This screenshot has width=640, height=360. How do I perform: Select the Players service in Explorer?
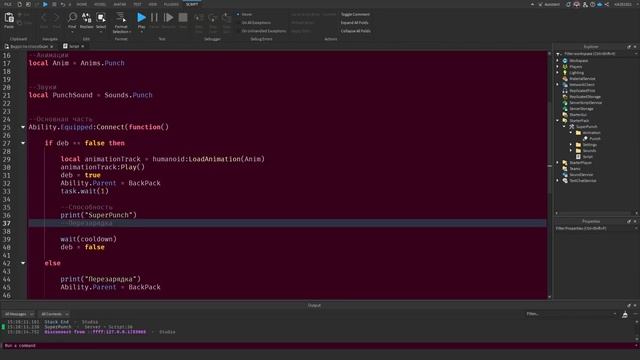576,67
